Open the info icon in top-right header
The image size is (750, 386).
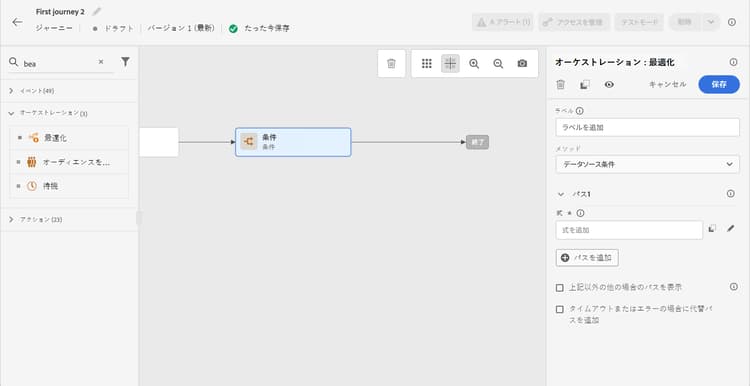[732, 22]
